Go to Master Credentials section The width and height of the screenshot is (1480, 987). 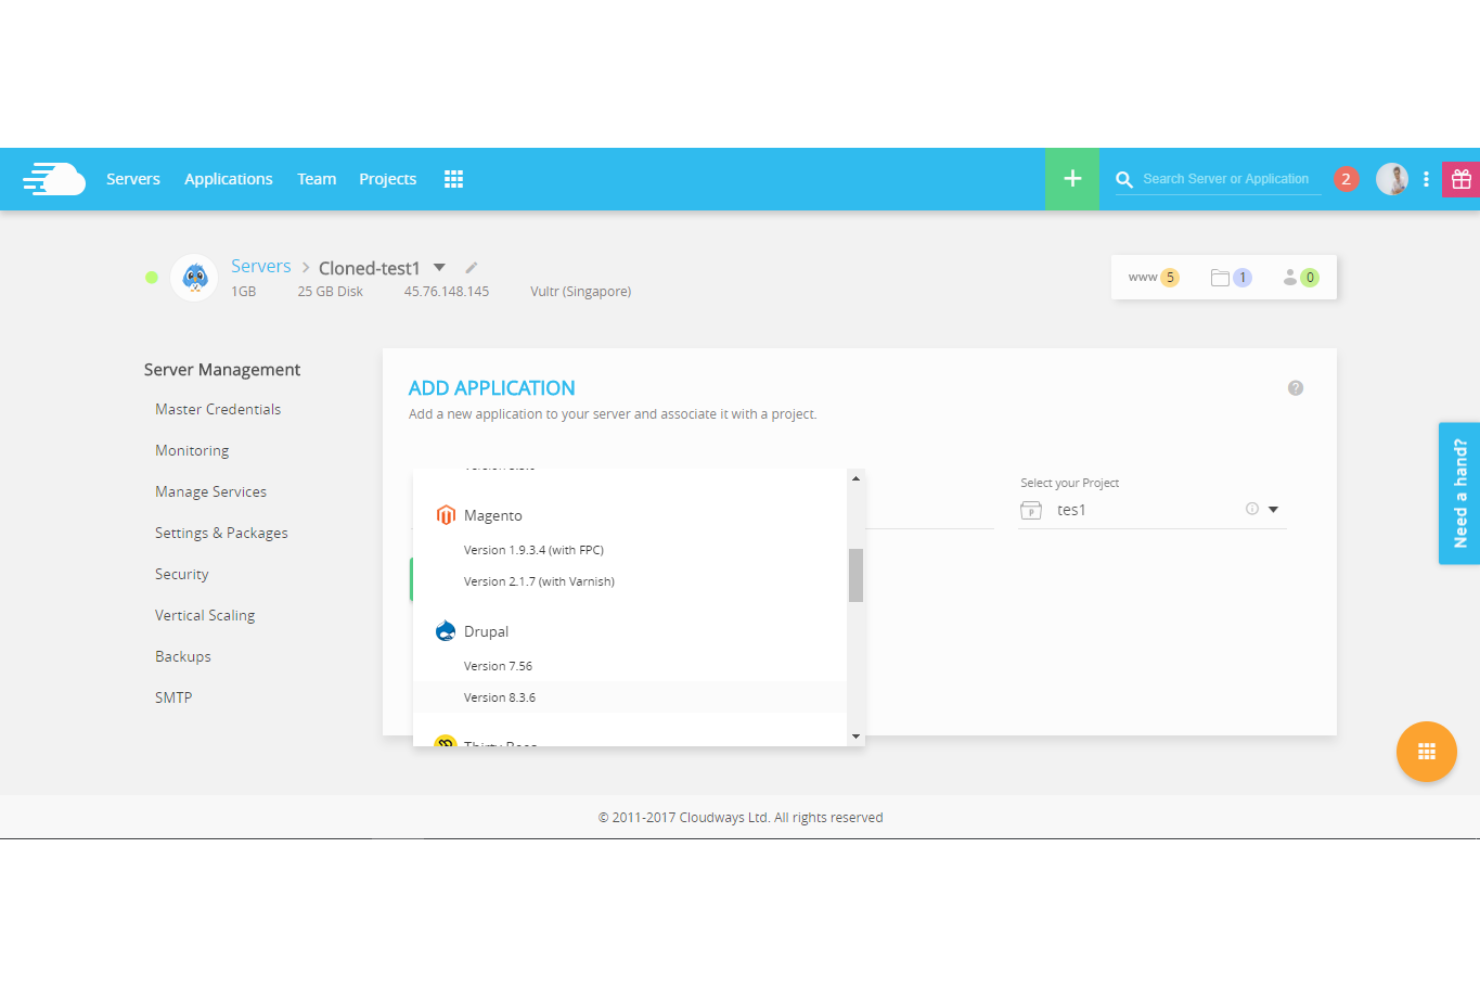click(218, 409)
